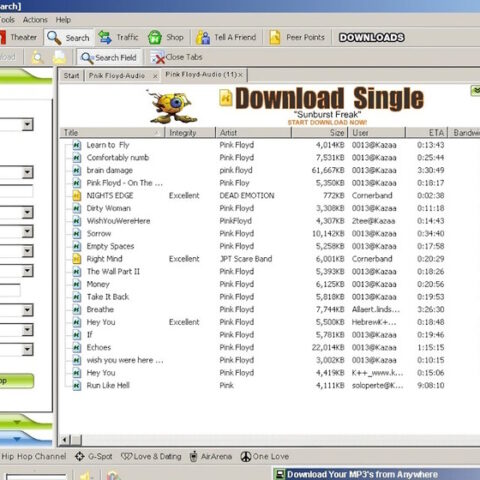480x480 pixels.
Task: Open the Hip Hop Channel link
Action: tap(34, 456)
